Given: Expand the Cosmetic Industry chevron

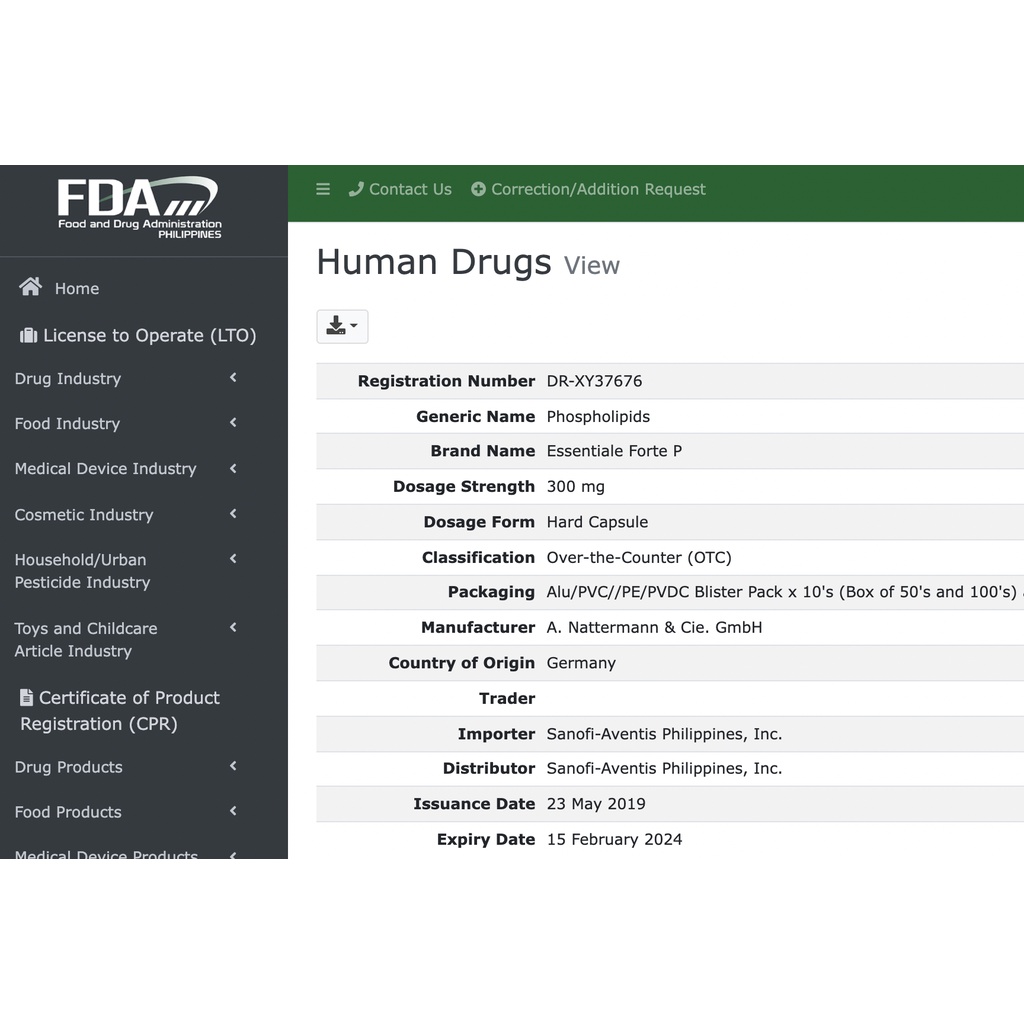Looking at the screenshot, I should pyautogui.click(x=233, y=514).
